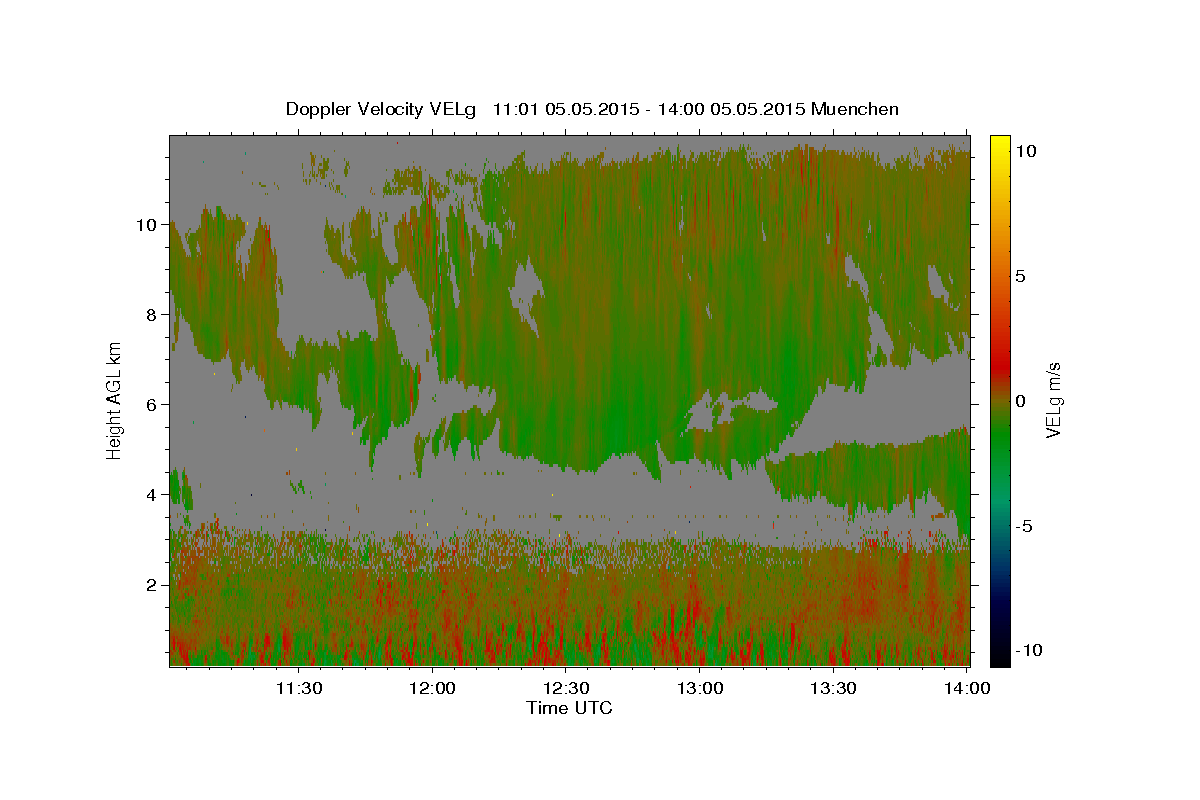This screenshot has width=1200, height=800.
Task: Pick the yellow top of the colorbar
Action: click(1000, 142)
